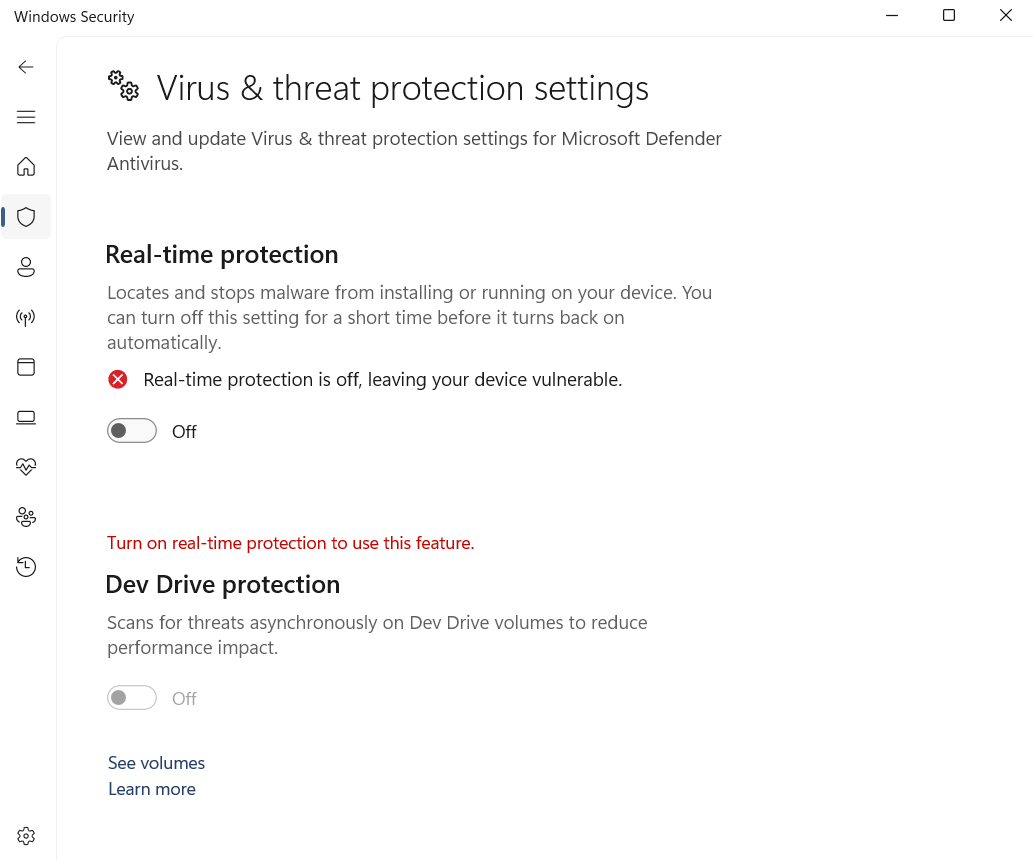Open Firewall & network protection icon
This screenshot has height=860, width=1033.
26,318
